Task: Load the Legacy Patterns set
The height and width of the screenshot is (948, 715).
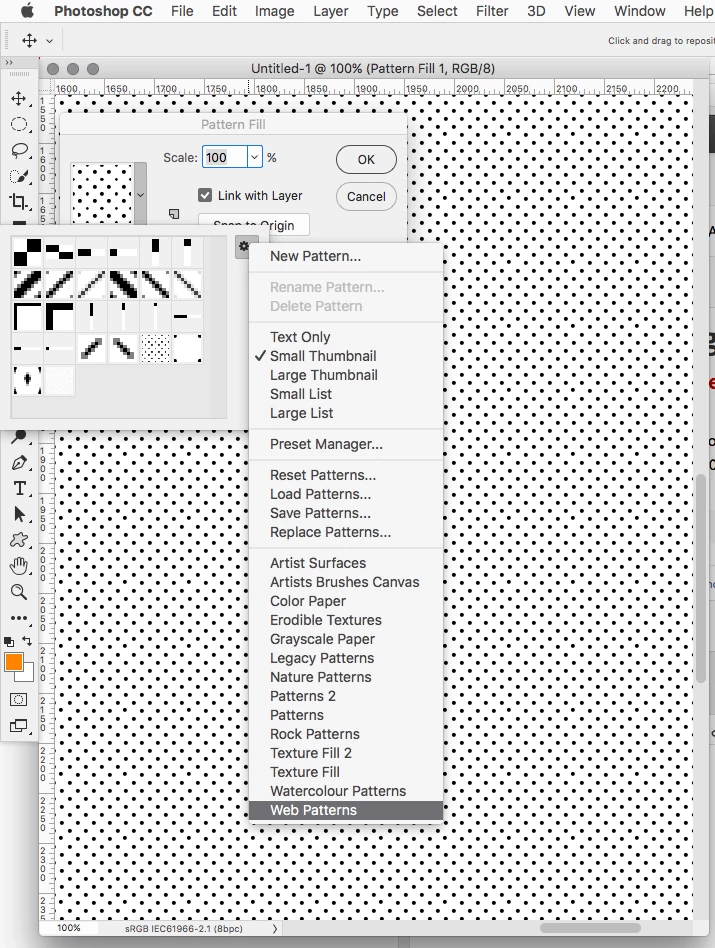Action: pos(346,658)
